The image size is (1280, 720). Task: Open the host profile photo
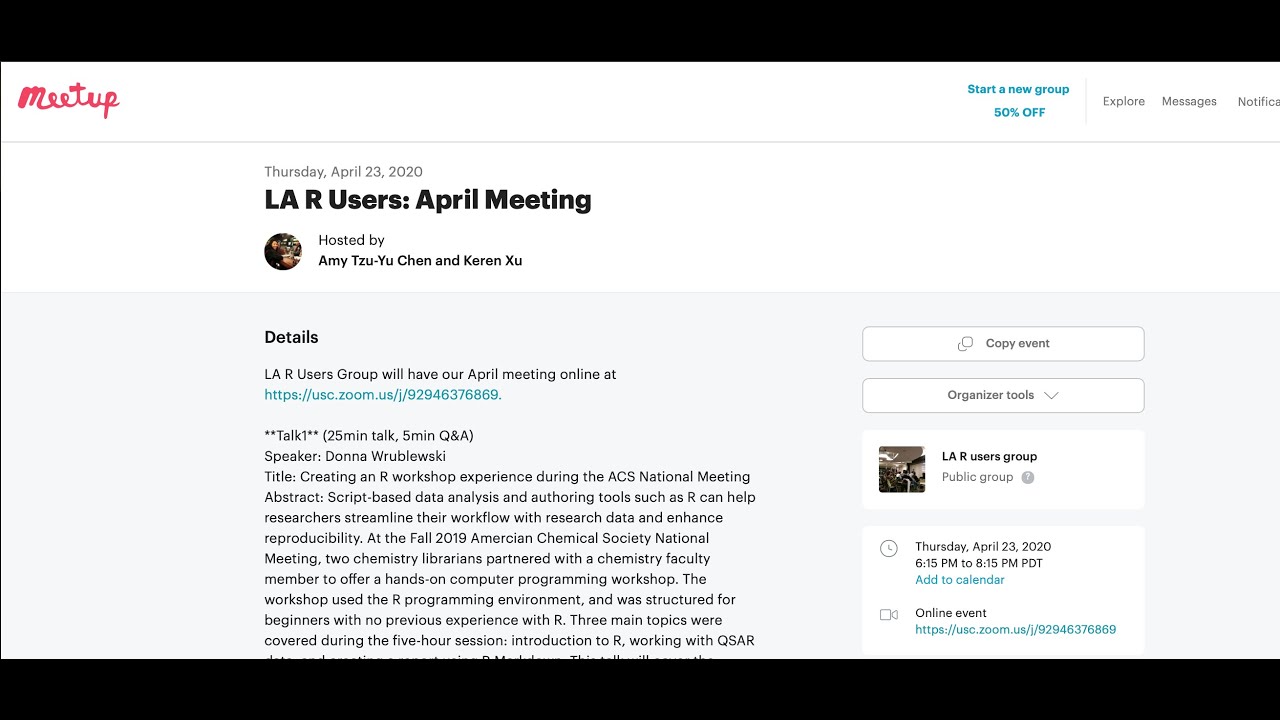[x=283, y=252]
